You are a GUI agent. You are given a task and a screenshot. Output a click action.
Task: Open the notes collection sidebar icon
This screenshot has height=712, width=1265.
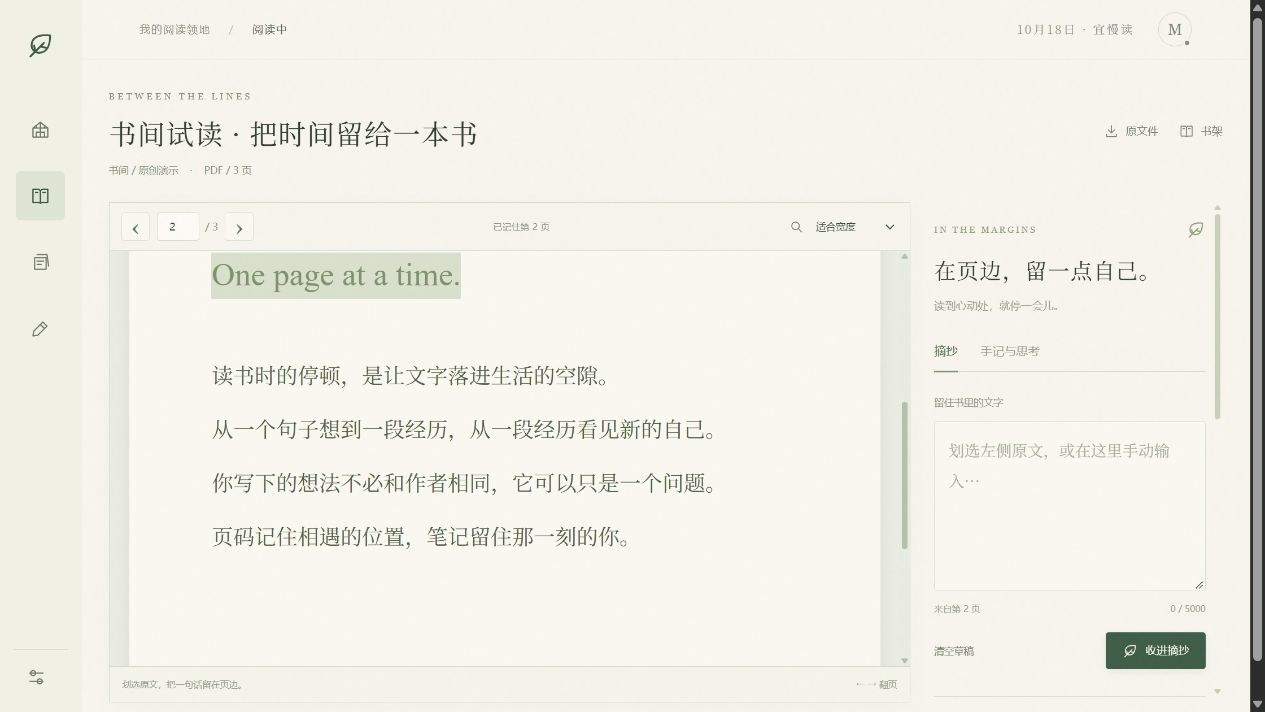pos(40,262)
